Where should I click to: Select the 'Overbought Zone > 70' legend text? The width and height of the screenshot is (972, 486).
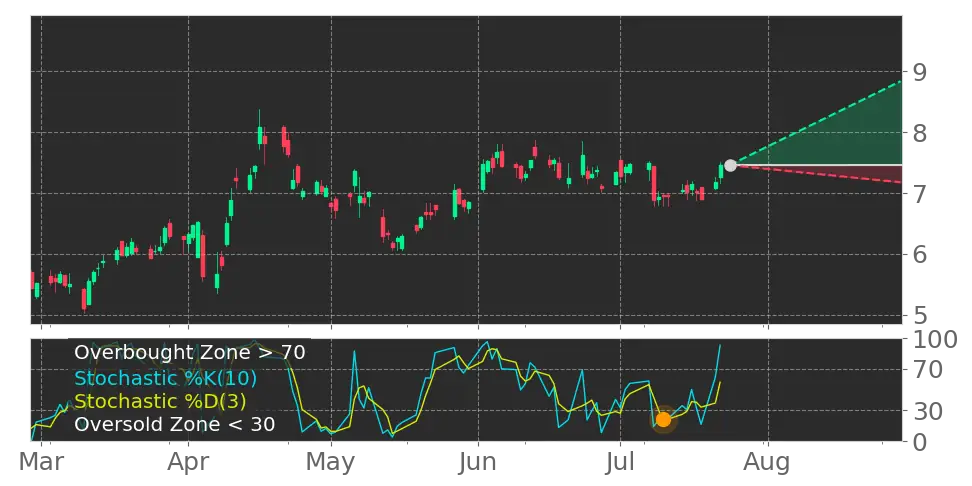tap(190, 353)
